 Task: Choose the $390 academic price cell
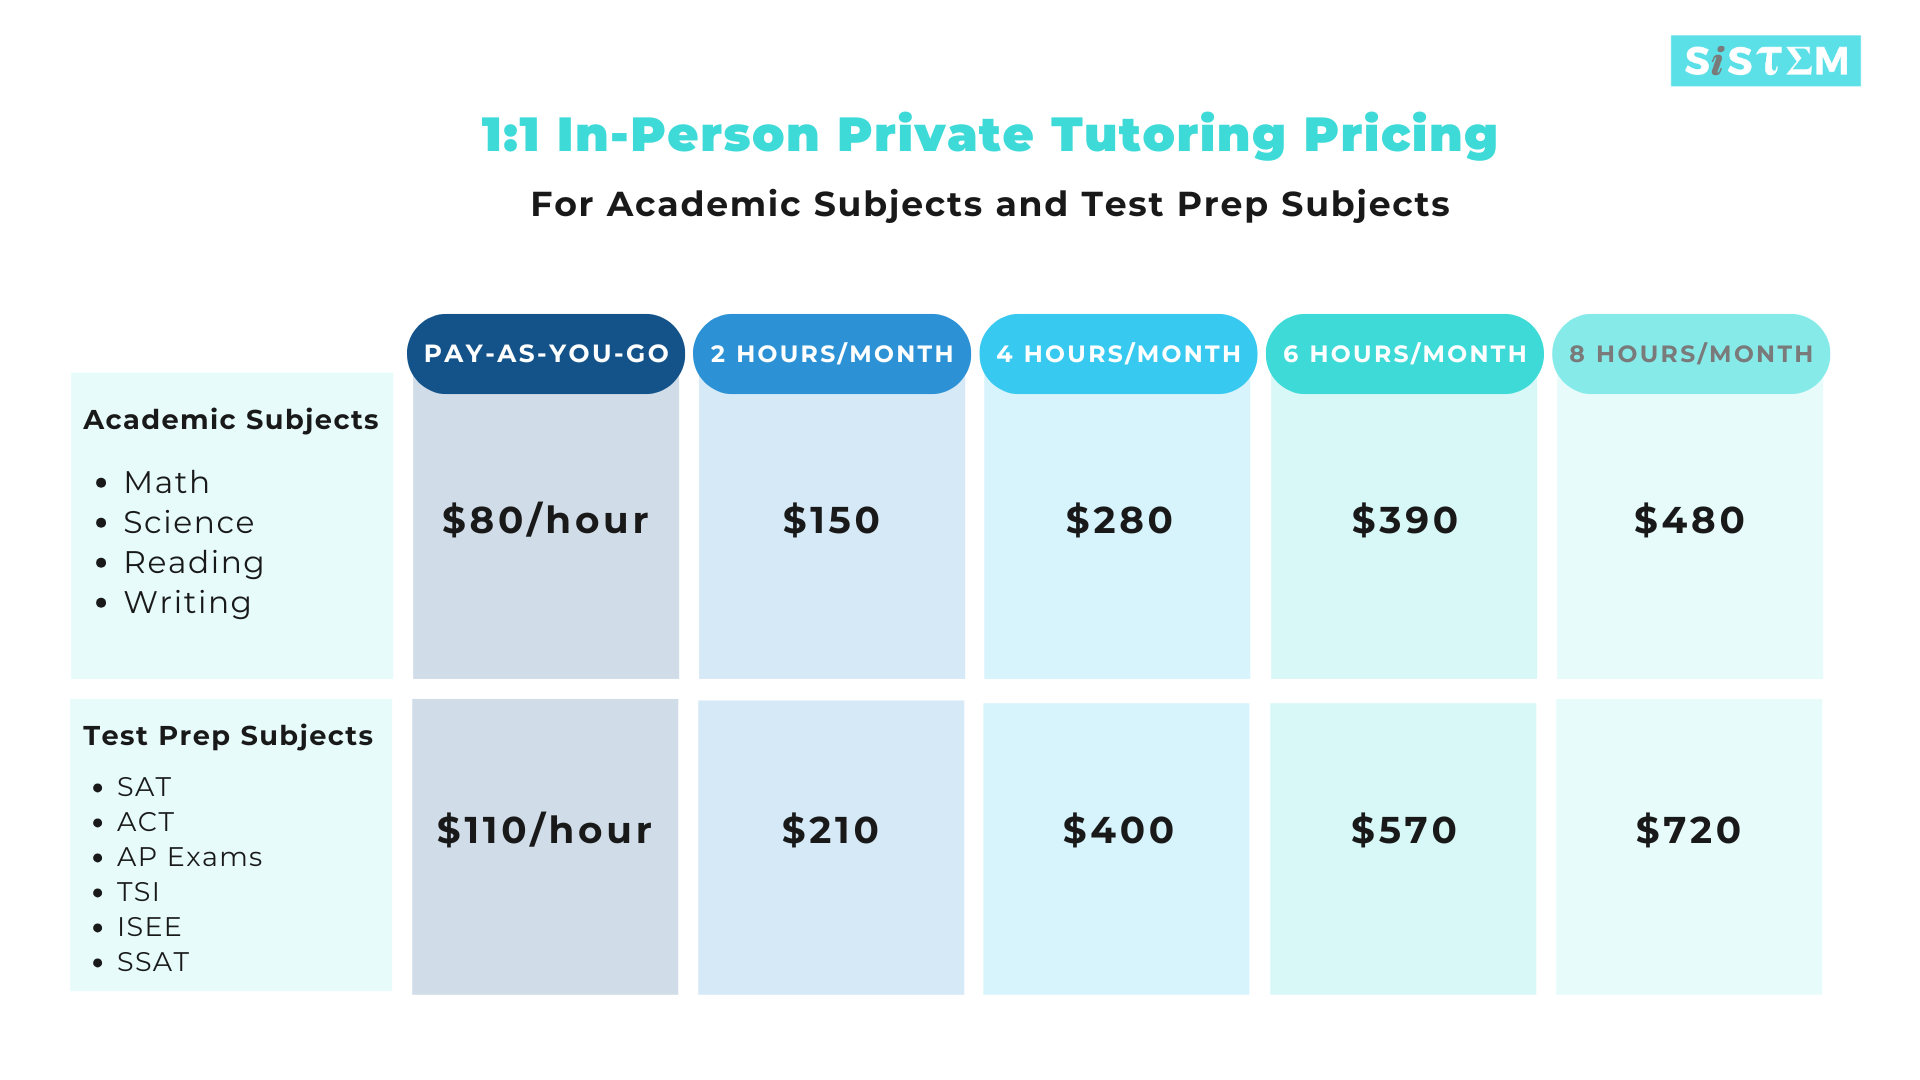click(1405, 521)
